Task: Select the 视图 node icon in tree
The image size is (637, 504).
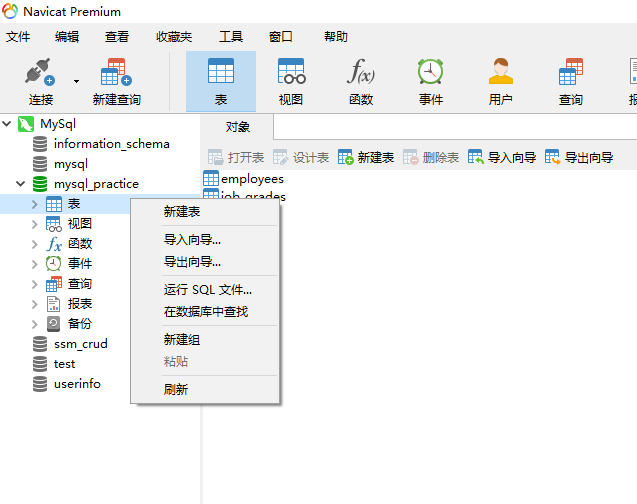Action: click(54, 224)
